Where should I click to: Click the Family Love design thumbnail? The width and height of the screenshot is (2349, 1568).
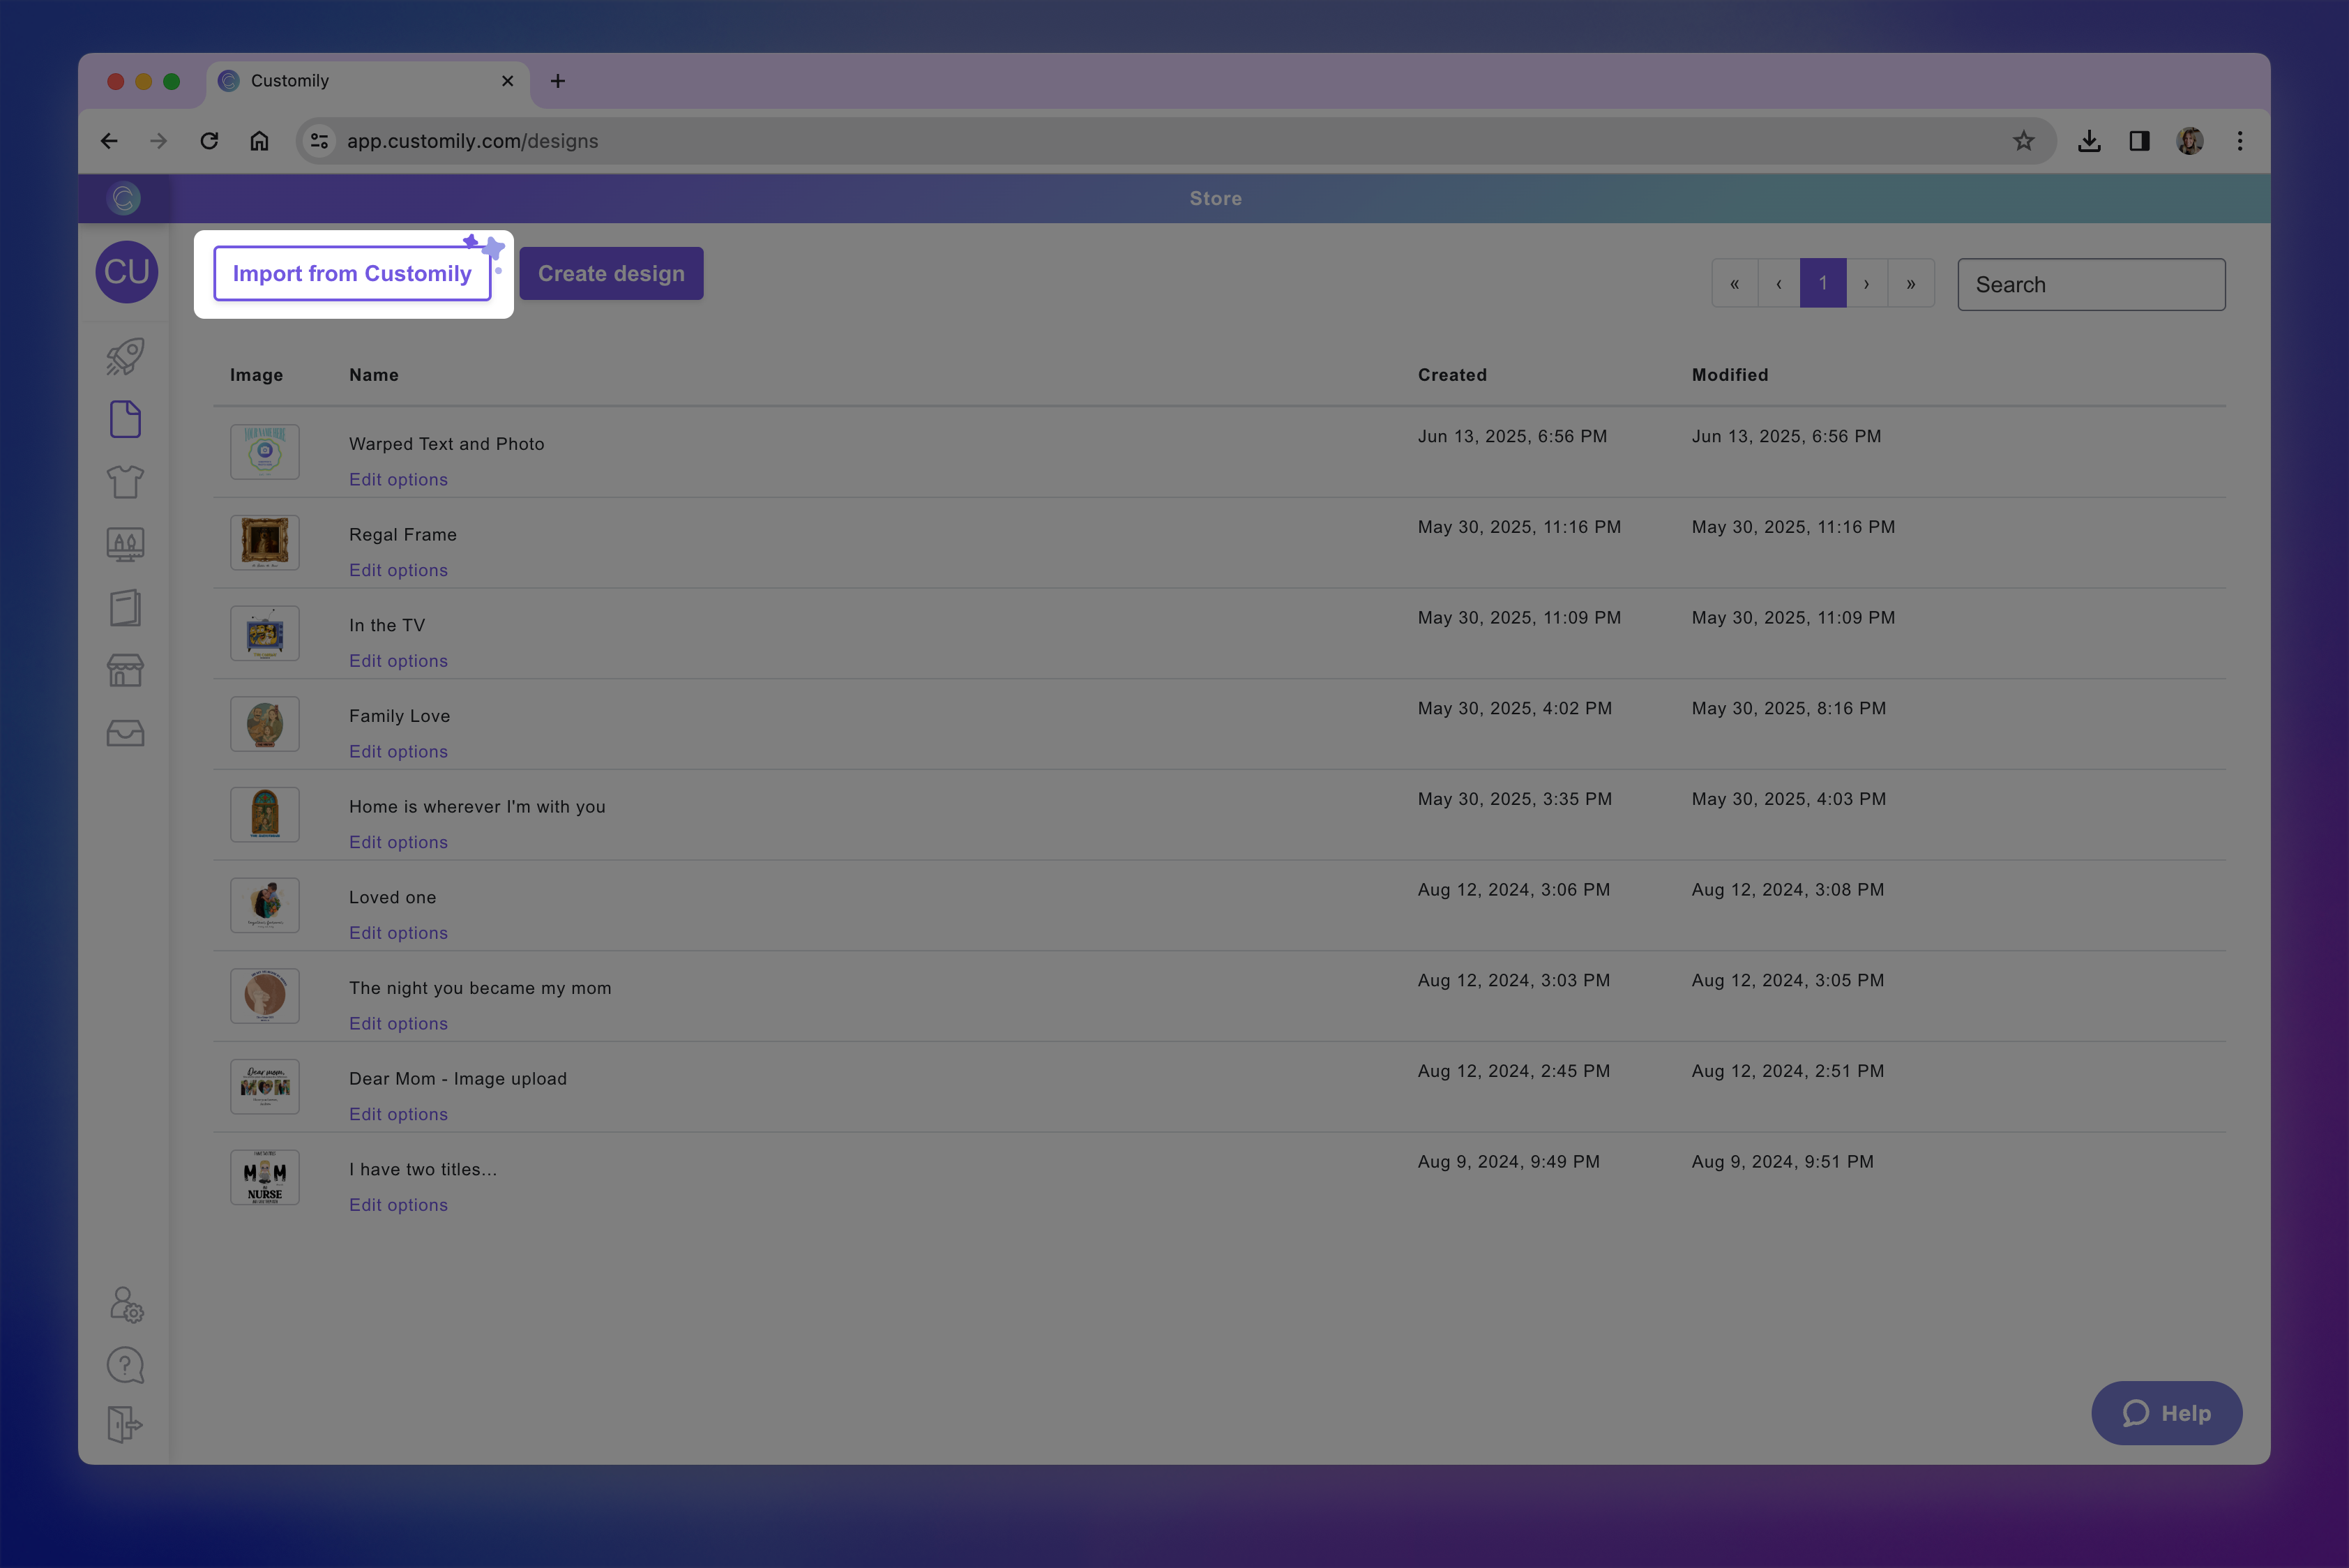point(265,724)
